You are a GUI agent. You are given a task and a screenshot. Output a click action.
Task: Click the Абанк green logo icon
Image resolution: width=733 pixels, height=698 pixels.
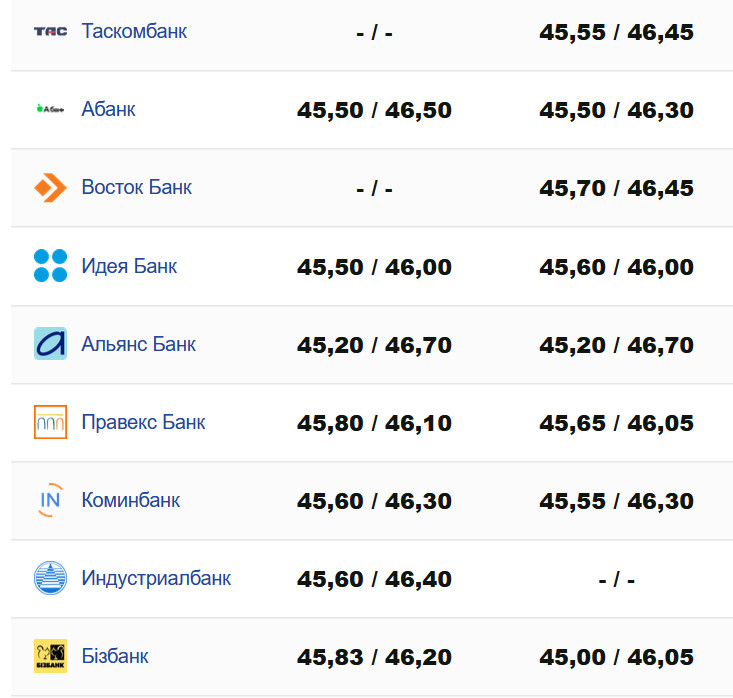click(x=50, y=109)
